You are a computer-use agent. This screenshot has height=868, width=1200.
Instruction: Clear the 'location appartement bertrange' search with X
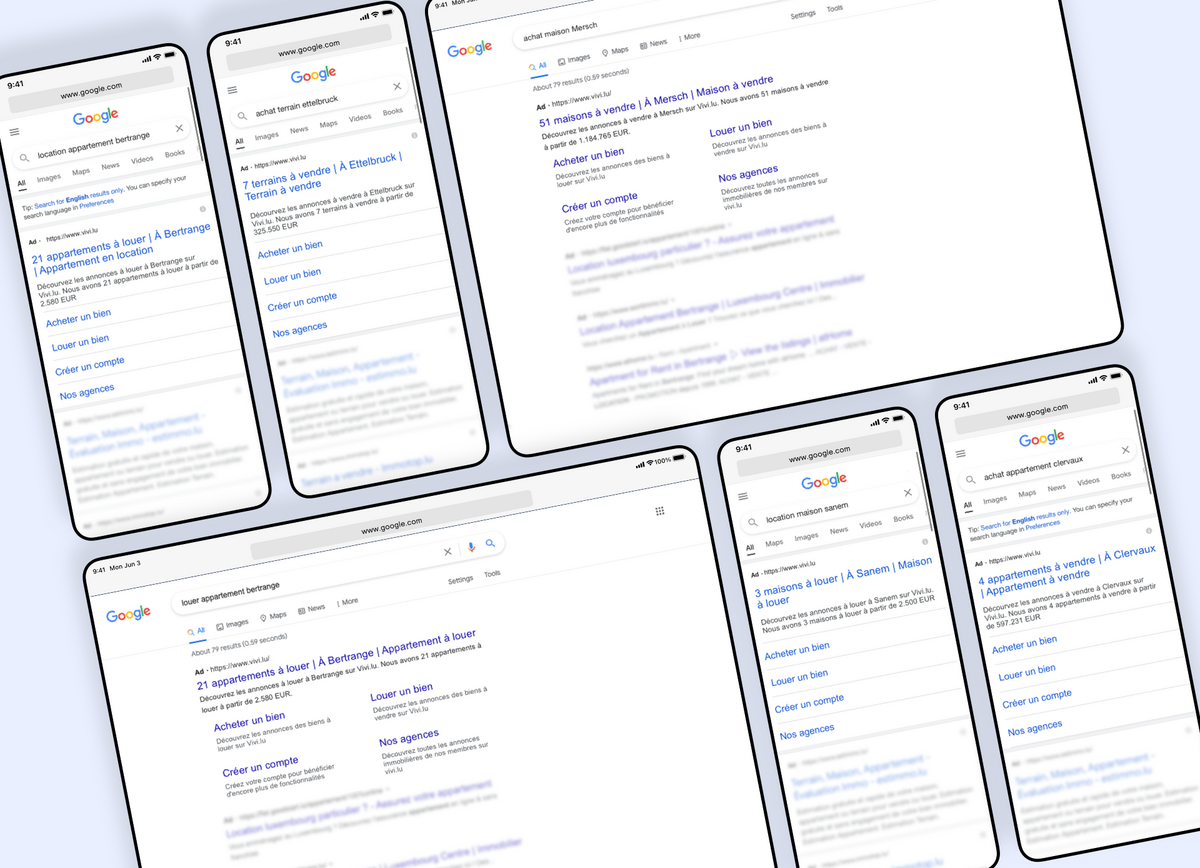pyautogui.click(x=179, y=128)
